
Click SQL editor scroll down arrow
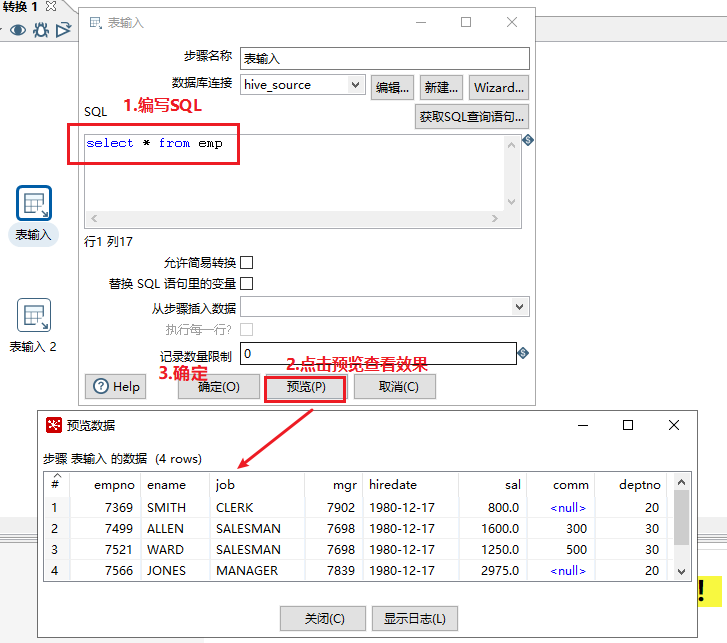[x=511, y=202]
